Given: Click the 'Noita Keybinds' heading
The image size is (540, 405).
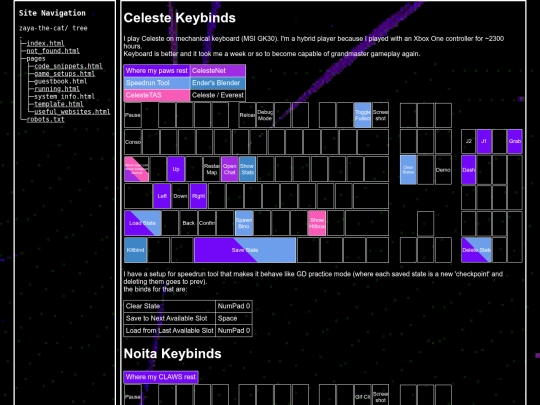Looking at the screenshot, I should (x=173, y=354).
